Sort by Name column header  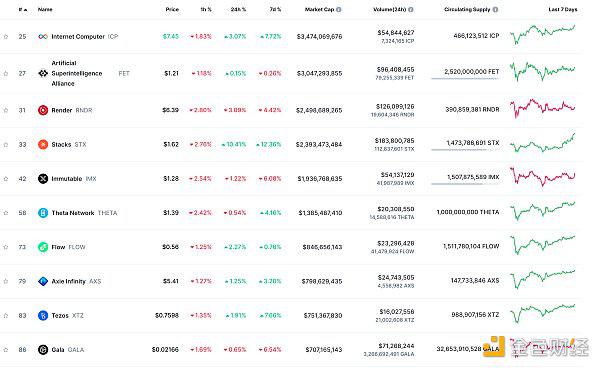coord(45,10)
